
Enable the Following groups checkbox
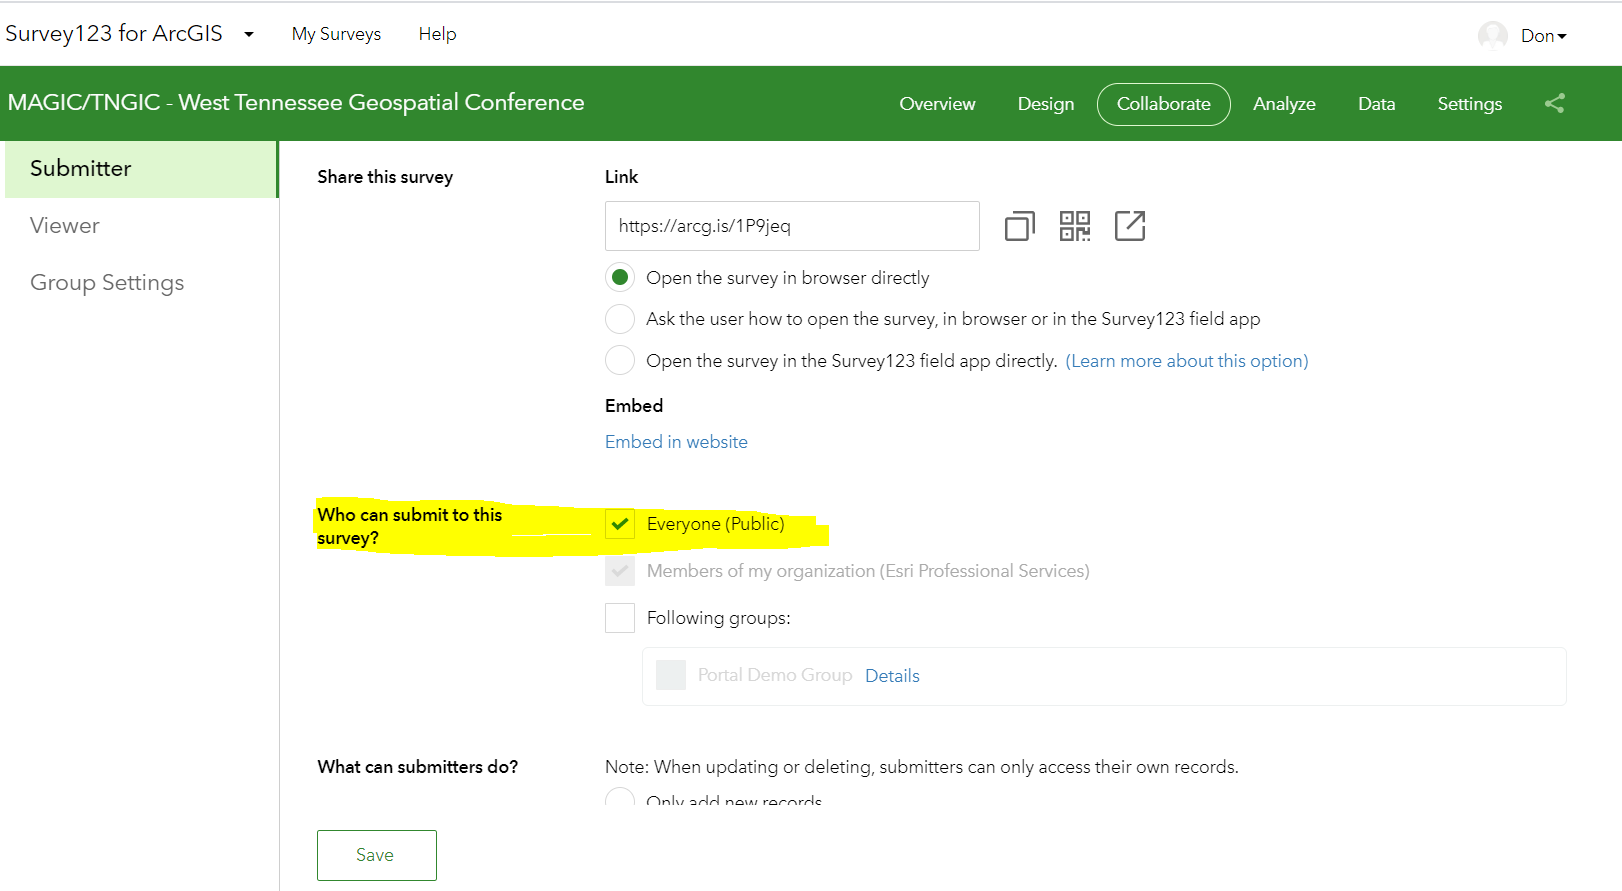(620, 618)
